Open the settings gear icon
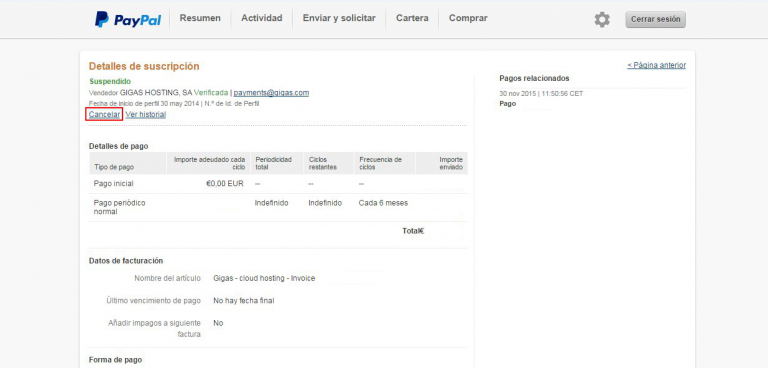 click(x=602, y=20)
